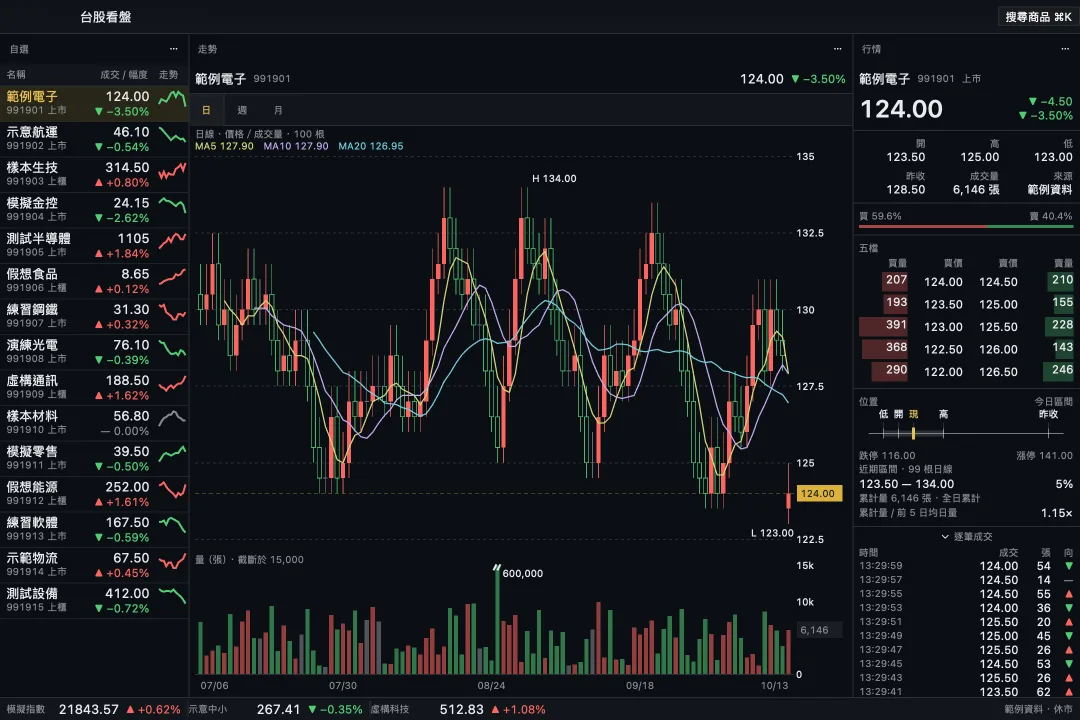Select 測試設備 in the watchlist
1080x720 pixels.
click(x=94, y=600)
